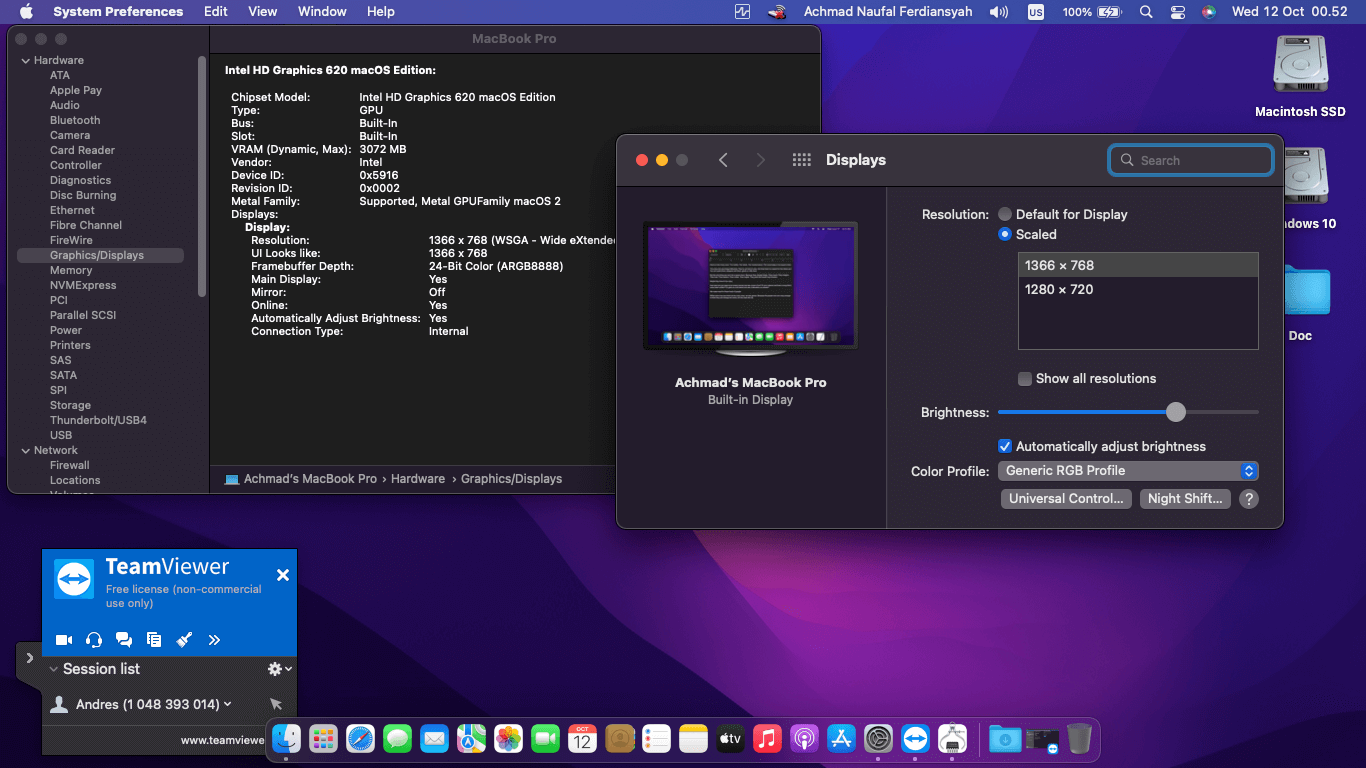Image resolution: width=1366 pixels, height=768 pixels.
Task: Open the Color Profile dropdown
Action: [x=1128, y=471]
